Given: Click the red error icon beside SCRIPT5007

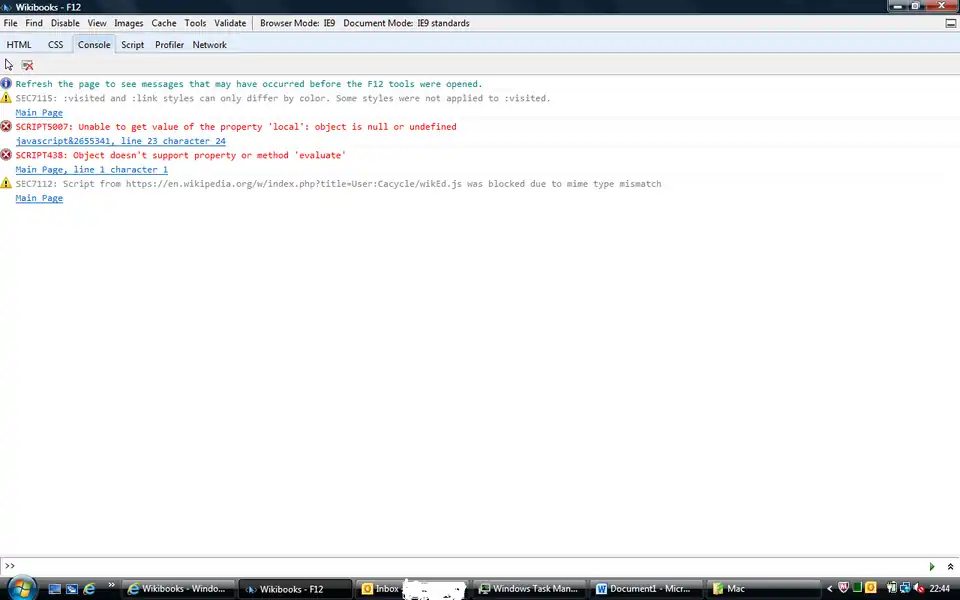Looking at the screenshot, I should click(x=6, y=127).
